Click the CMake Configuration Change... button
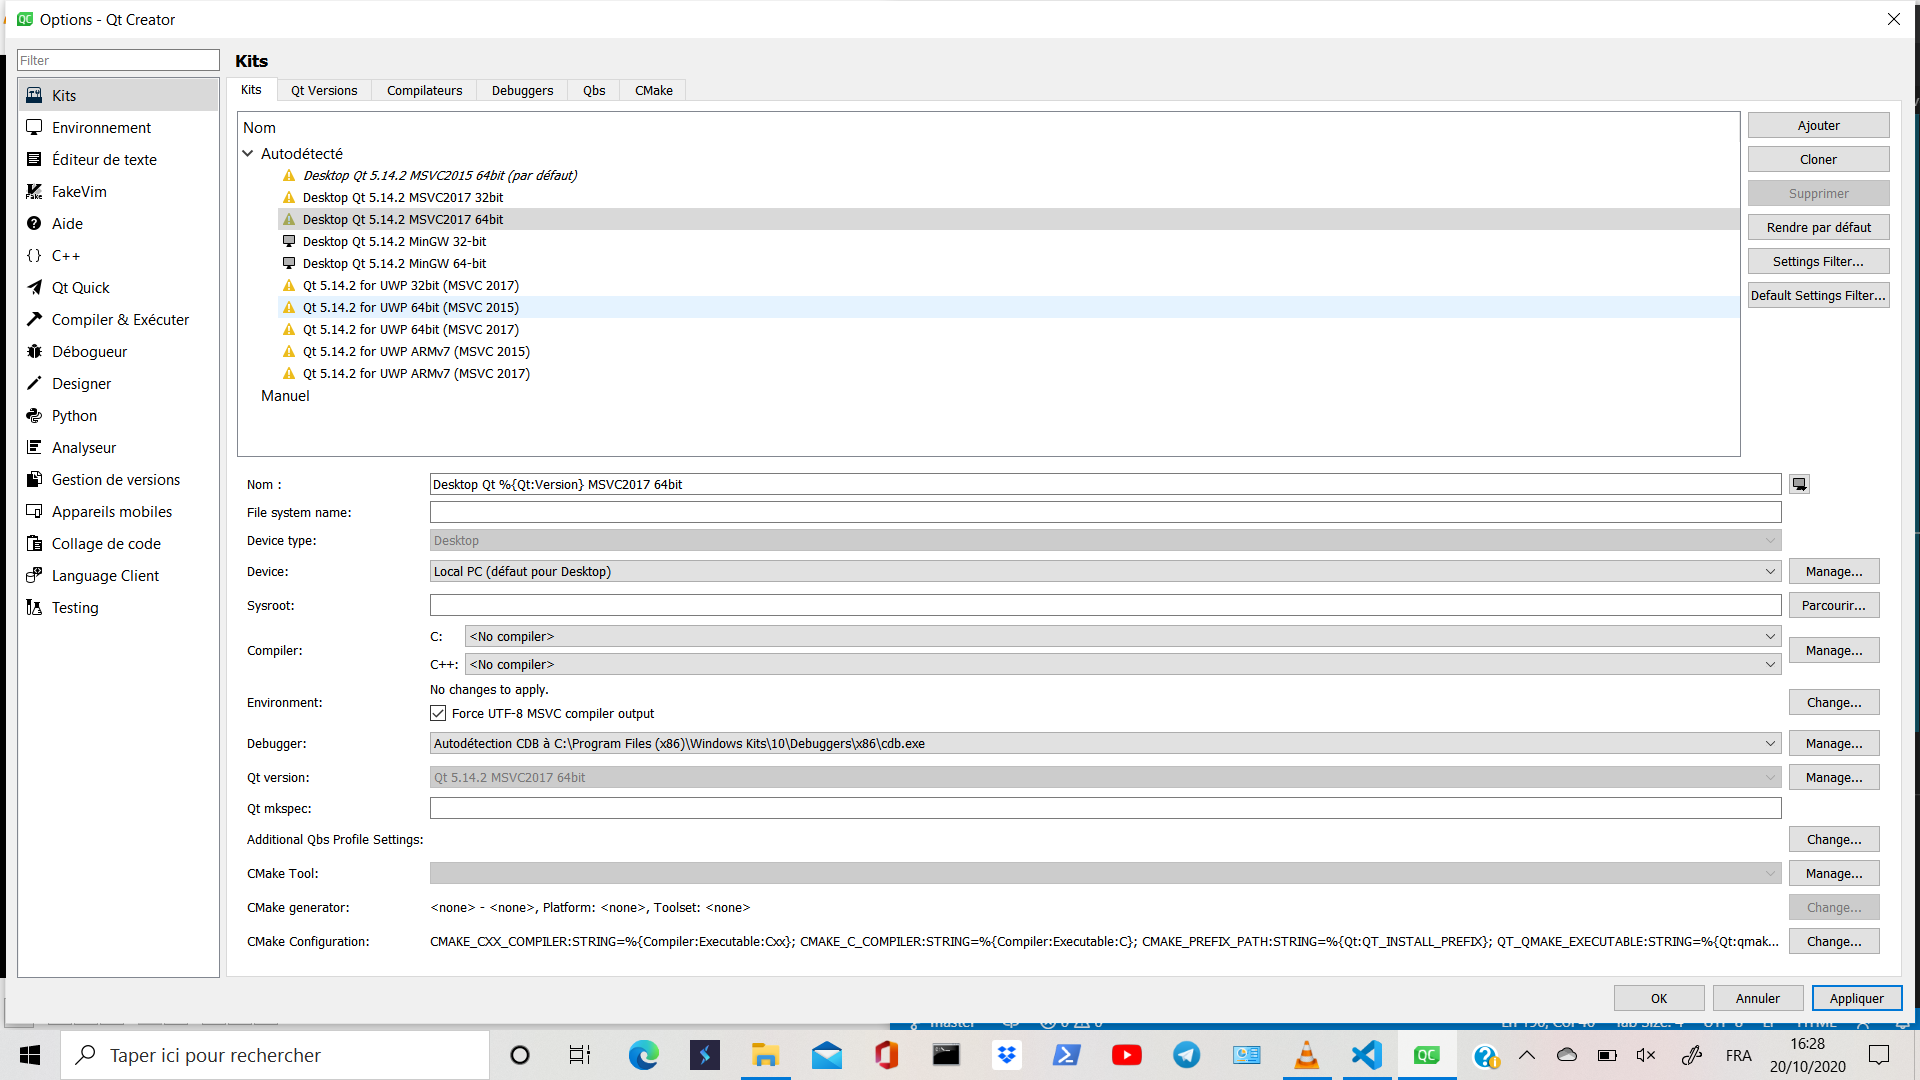Viewport: 1920px width, 1080px height. [1834, 940]
